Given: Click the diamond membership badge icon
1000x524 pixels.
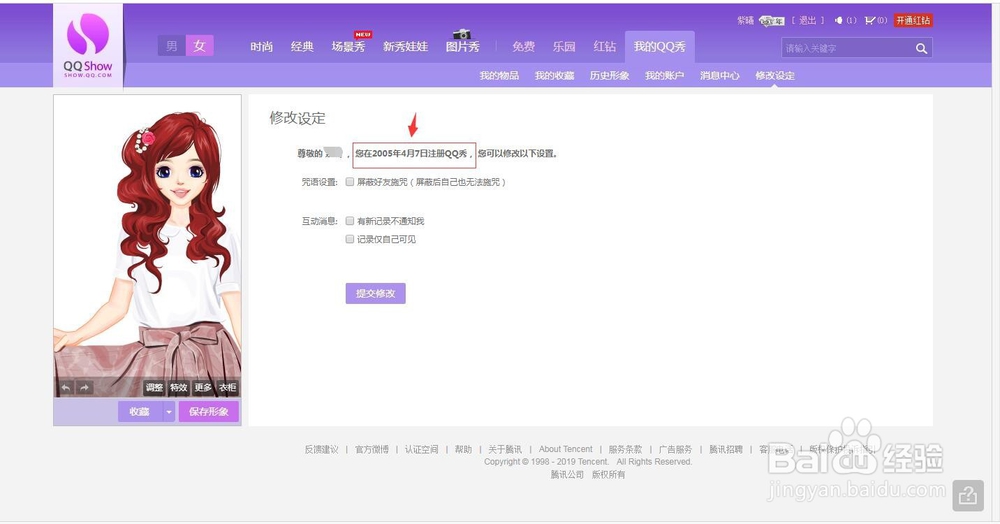Looking at the screenshot, I should (x=772, y=21).
